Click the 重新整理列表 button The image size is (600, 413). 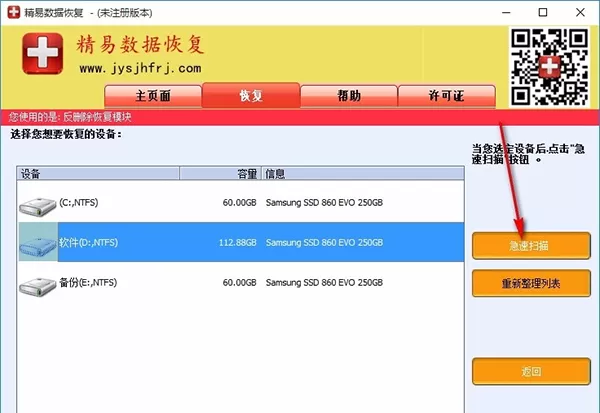pyautogui.click(x=531, y=283)
